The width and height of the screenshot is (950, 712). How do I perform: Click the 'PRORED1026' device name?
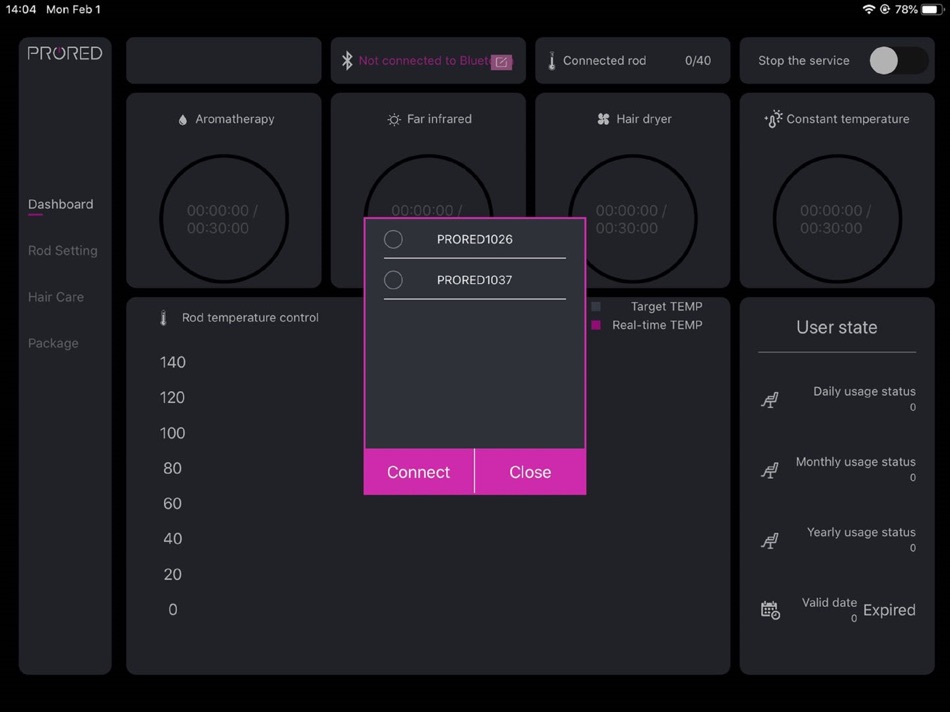pyautogui.click(x=474, y=239)
